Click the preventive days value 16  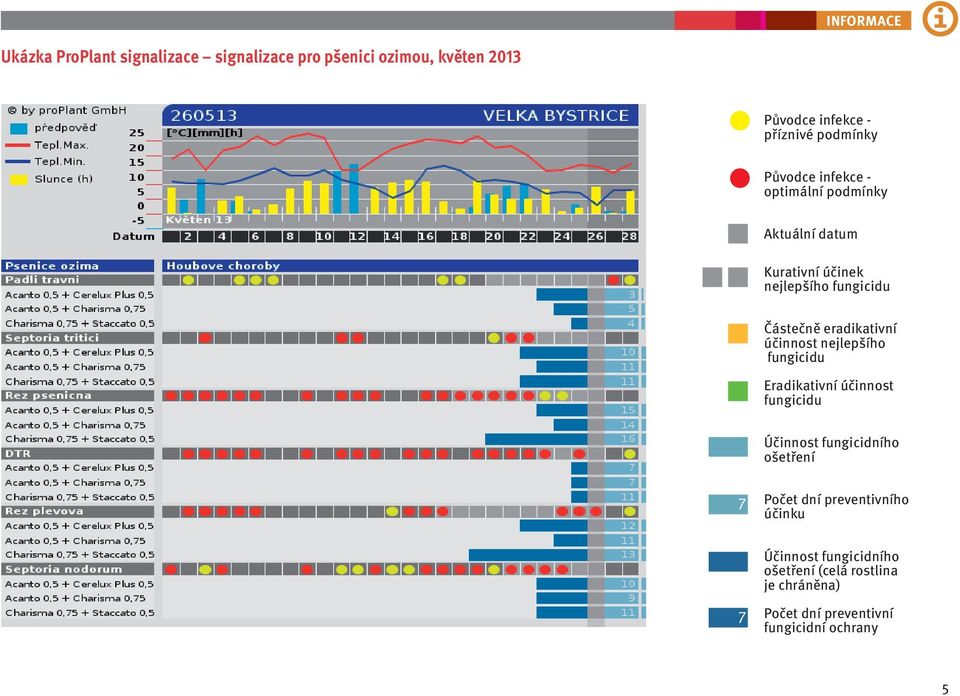coord(628,439)
